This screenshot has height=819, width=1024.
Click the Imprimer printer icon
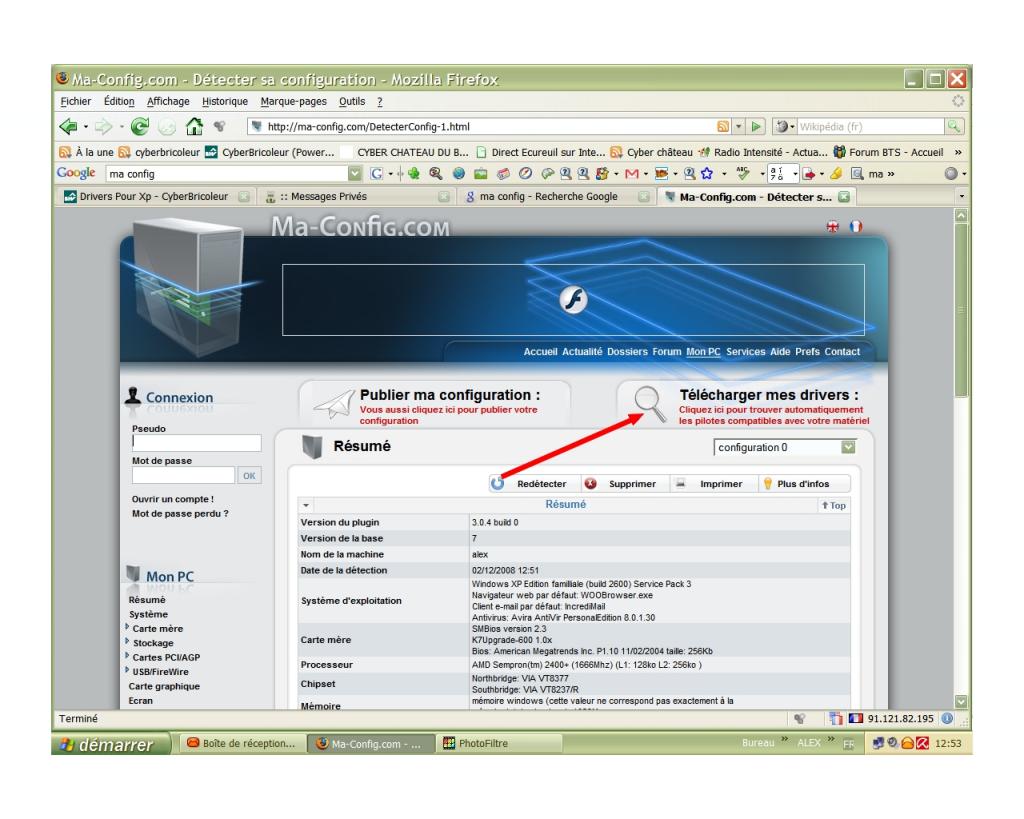pos(680,483)
